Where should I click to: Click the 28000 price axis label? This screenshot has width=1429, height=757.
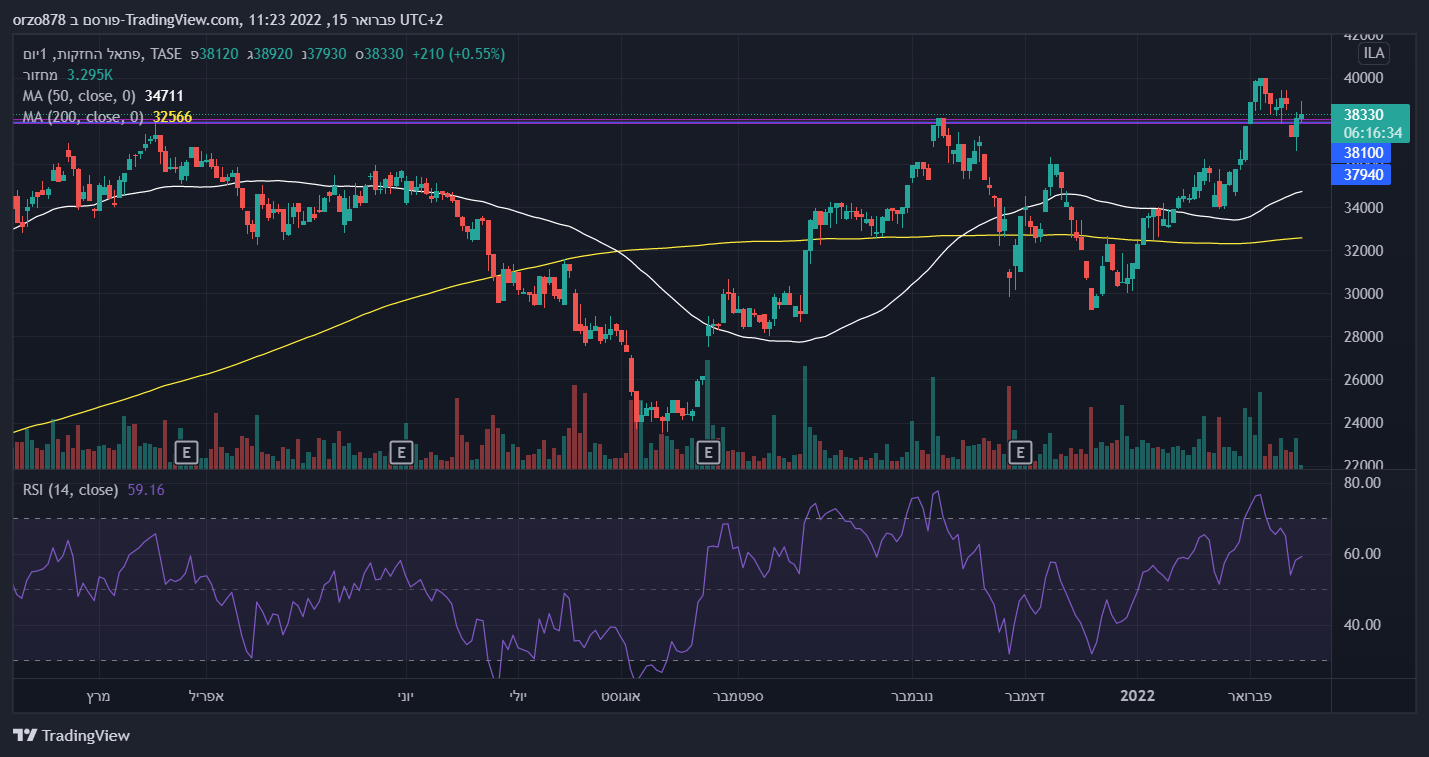(1363, 337)
